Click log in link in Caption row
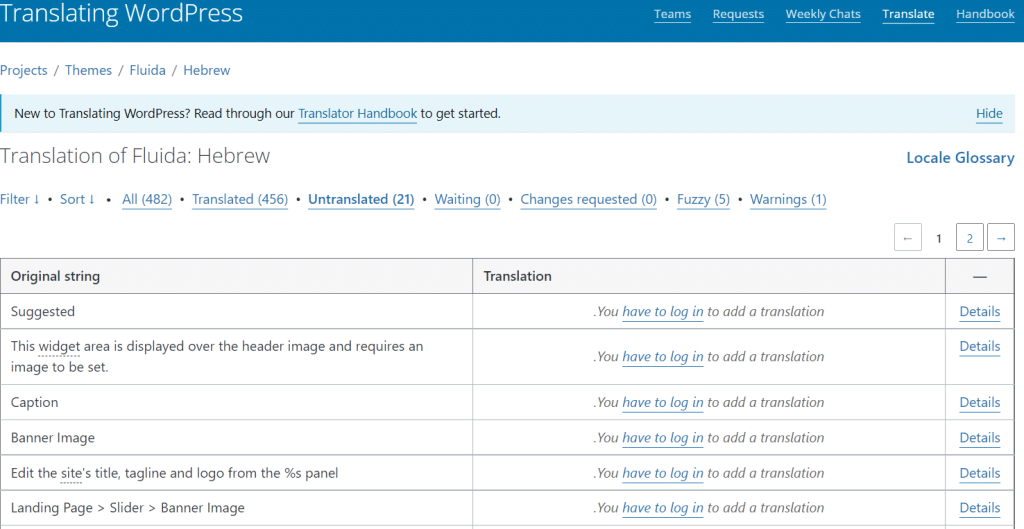Image resolution: width=1024 pixels, height=529 pixels. click(x=663, y=402)
